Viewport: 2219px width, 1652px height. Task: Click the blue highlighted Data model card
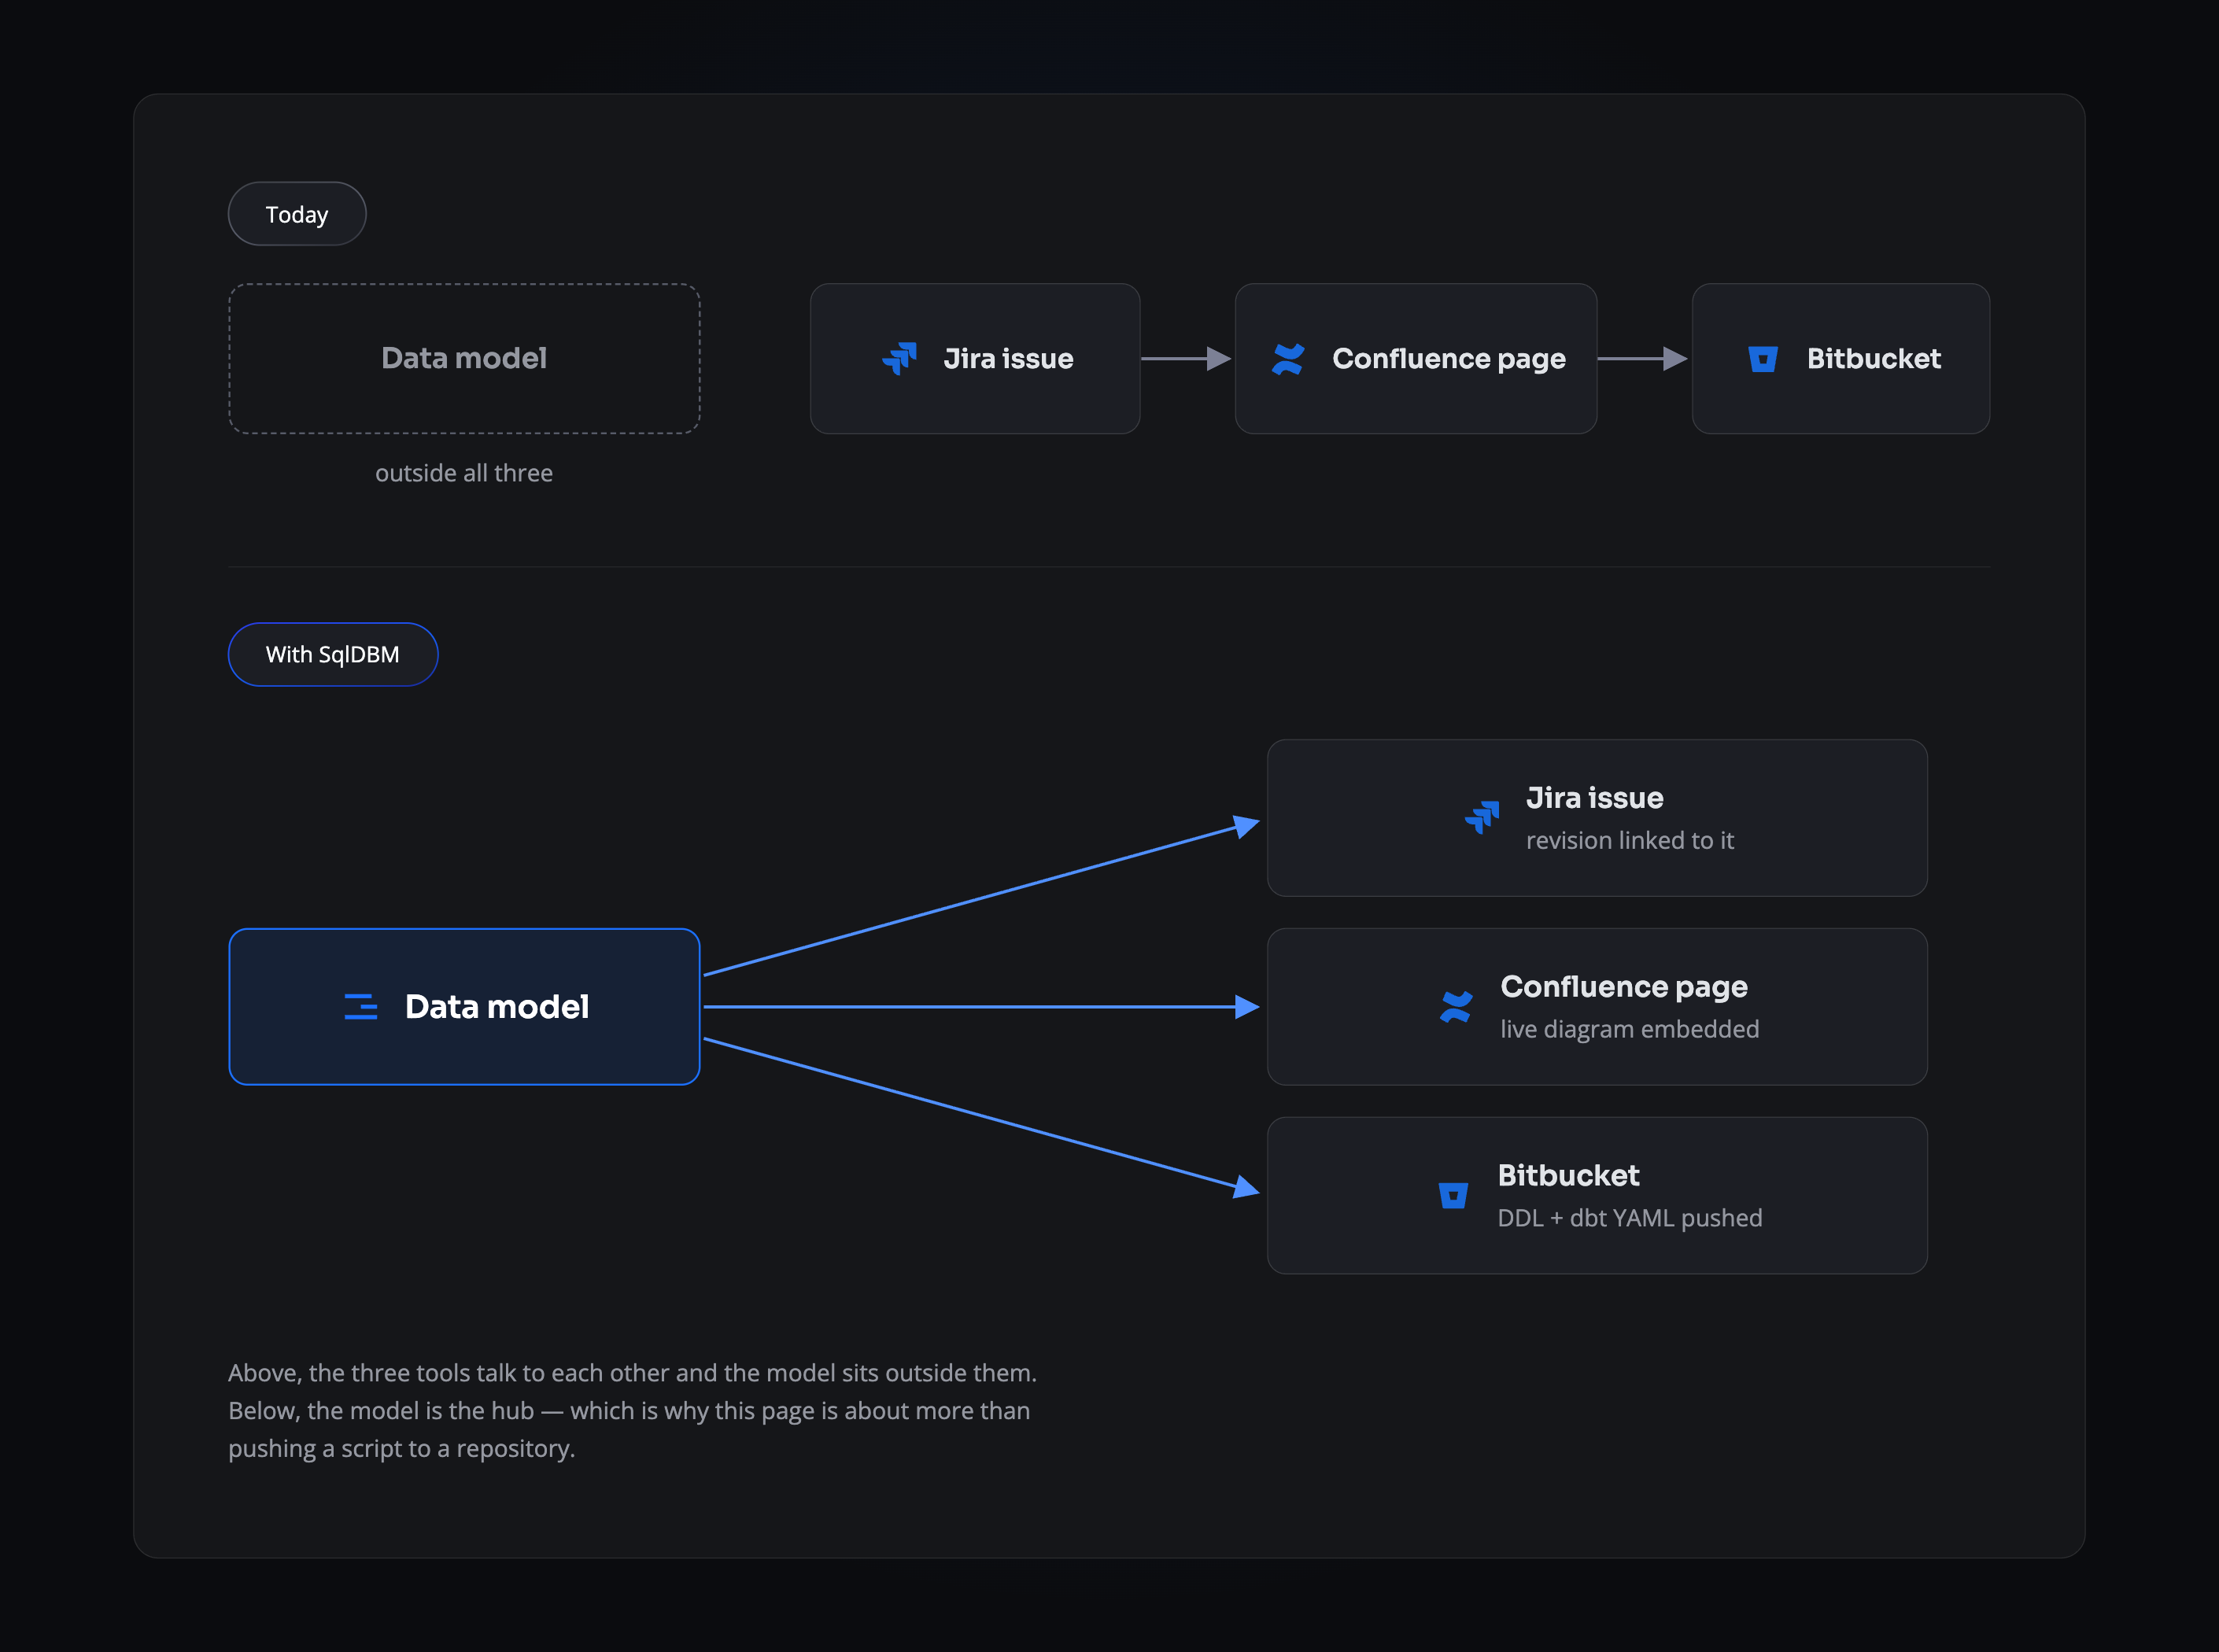click(x=464, y=1006)
